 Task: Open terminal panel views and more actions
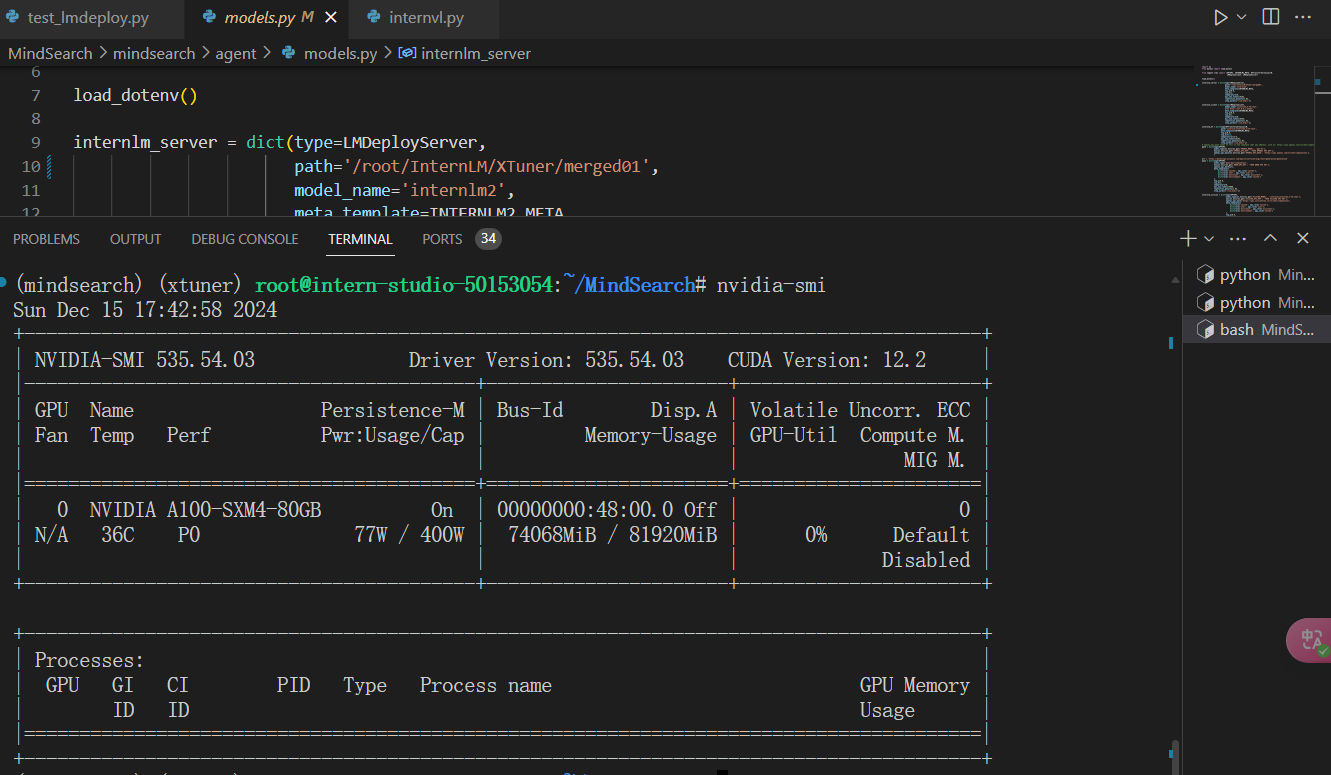1238,239
